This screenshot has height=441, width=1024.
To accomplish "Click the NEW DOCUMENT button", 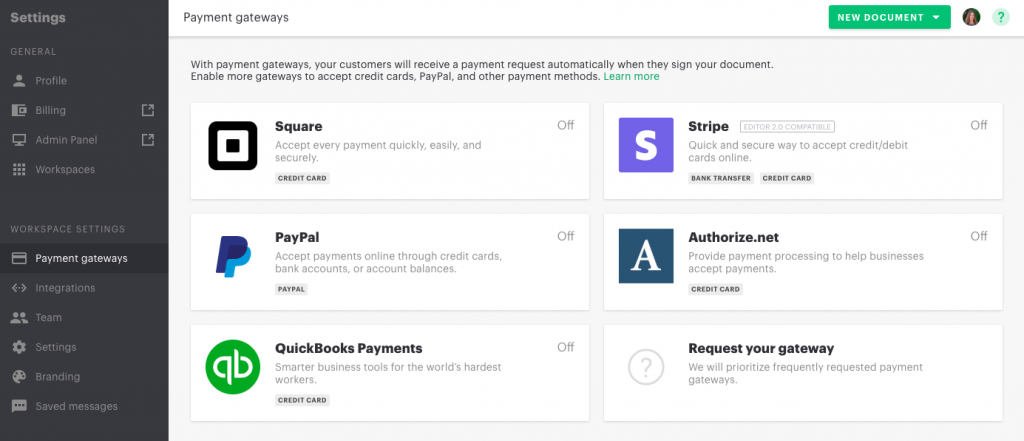I will [889, 18].
